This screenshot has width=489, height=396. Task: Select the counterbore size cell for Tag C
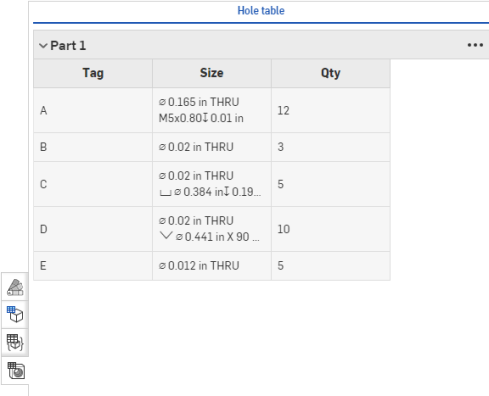coord(212,184)
